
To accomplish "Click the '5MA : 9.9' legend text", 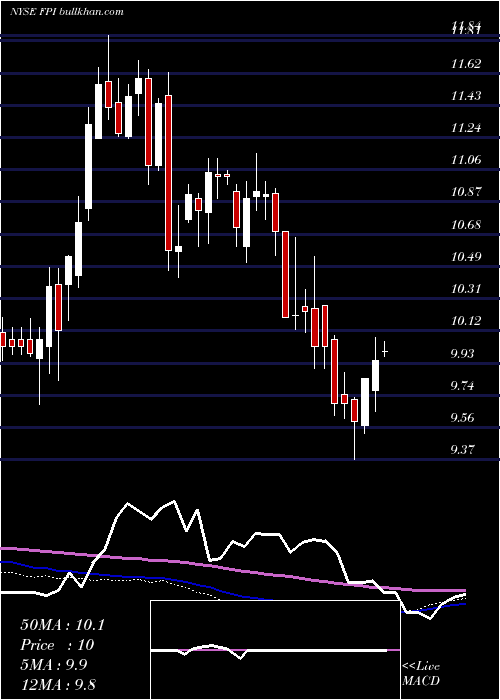I will pos(54,665).
